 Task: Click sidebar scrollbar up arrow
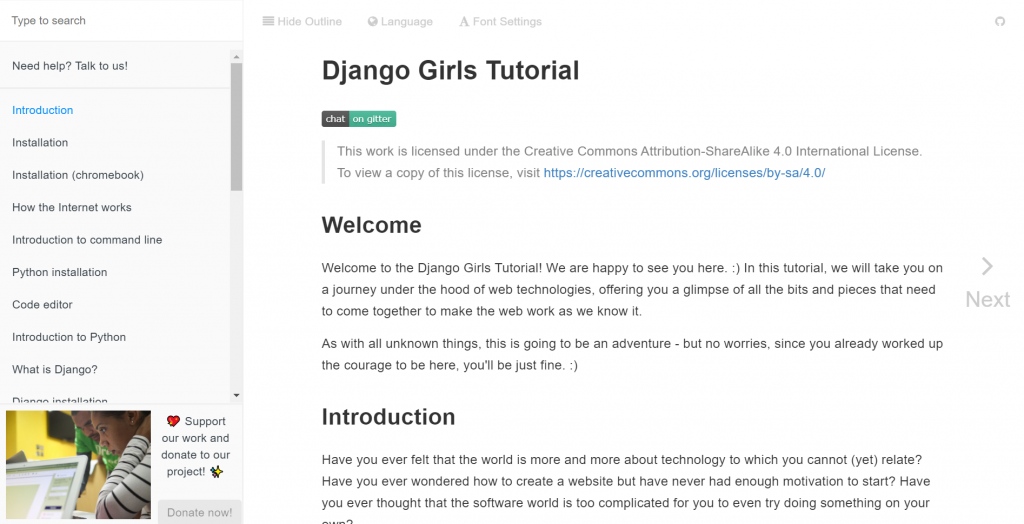(x=236, y=57)
